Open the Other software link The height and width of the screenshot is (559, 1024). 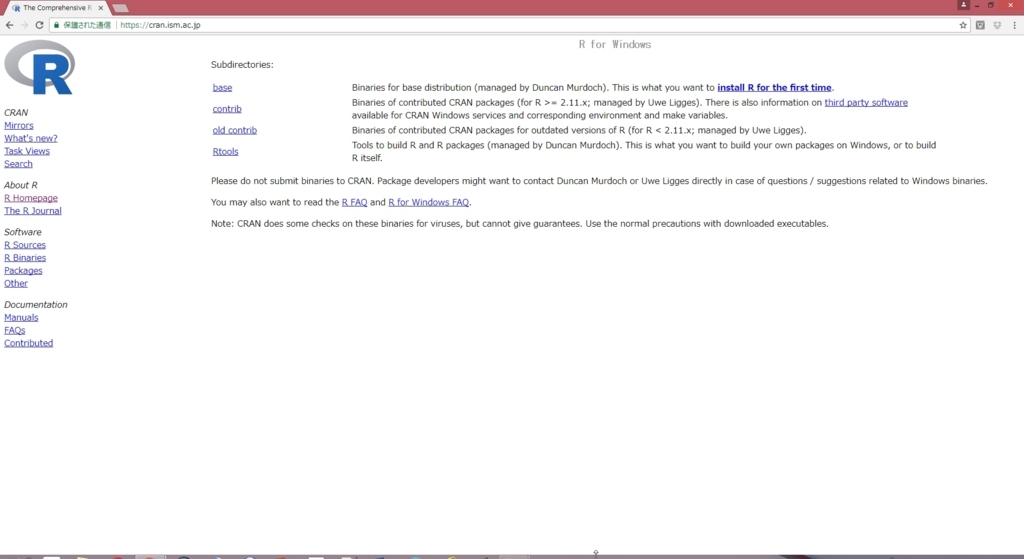click(x=16, y=283)
